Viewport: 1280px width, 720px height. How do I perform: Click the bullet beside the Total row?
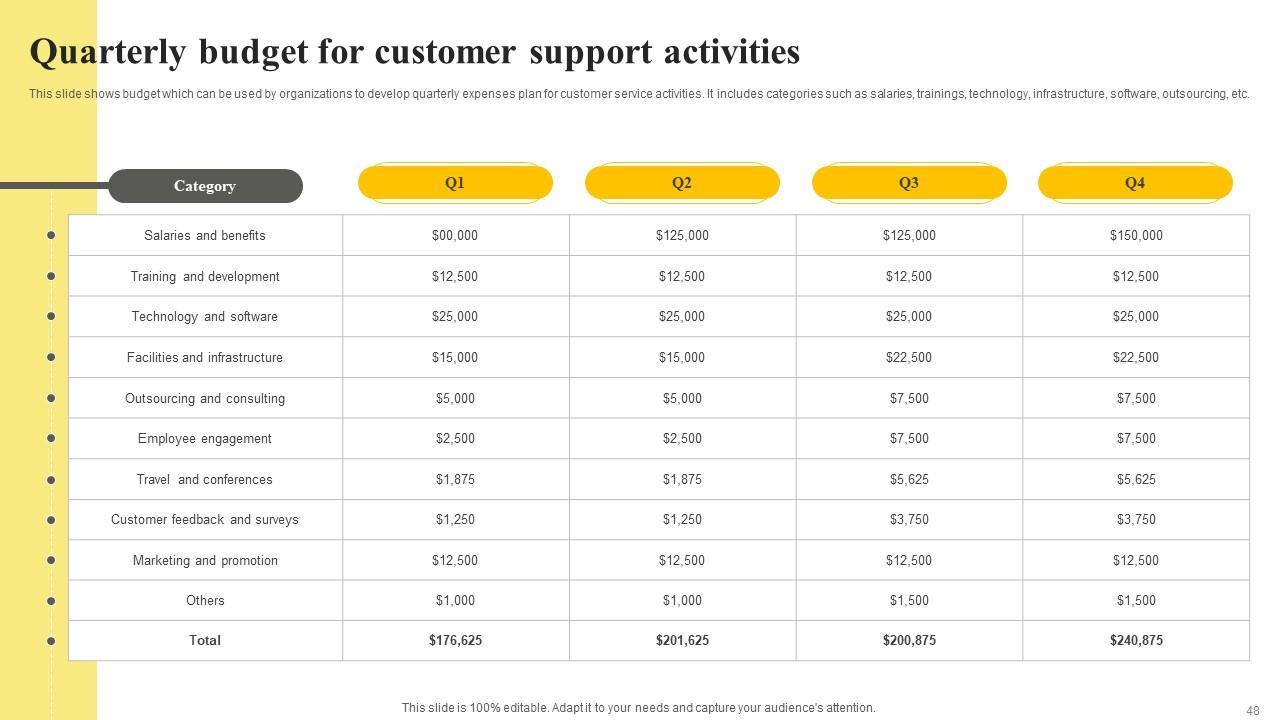click(x=51, y=641)
